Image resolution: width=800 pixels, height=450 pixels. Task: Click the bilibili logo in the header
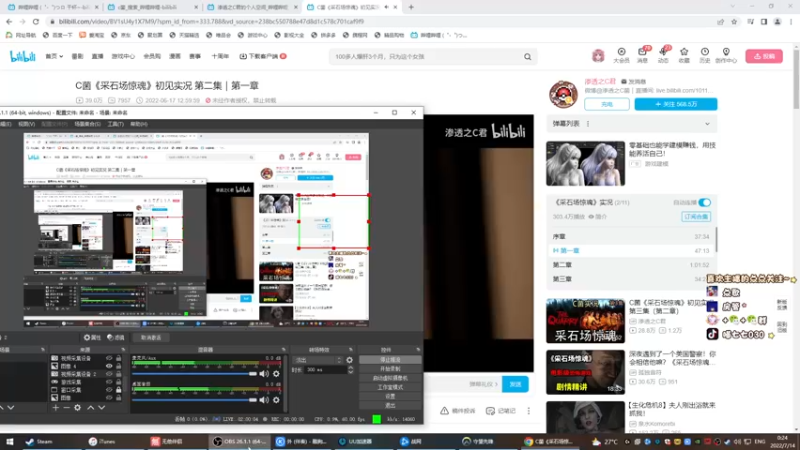click(x=22, y=56)
